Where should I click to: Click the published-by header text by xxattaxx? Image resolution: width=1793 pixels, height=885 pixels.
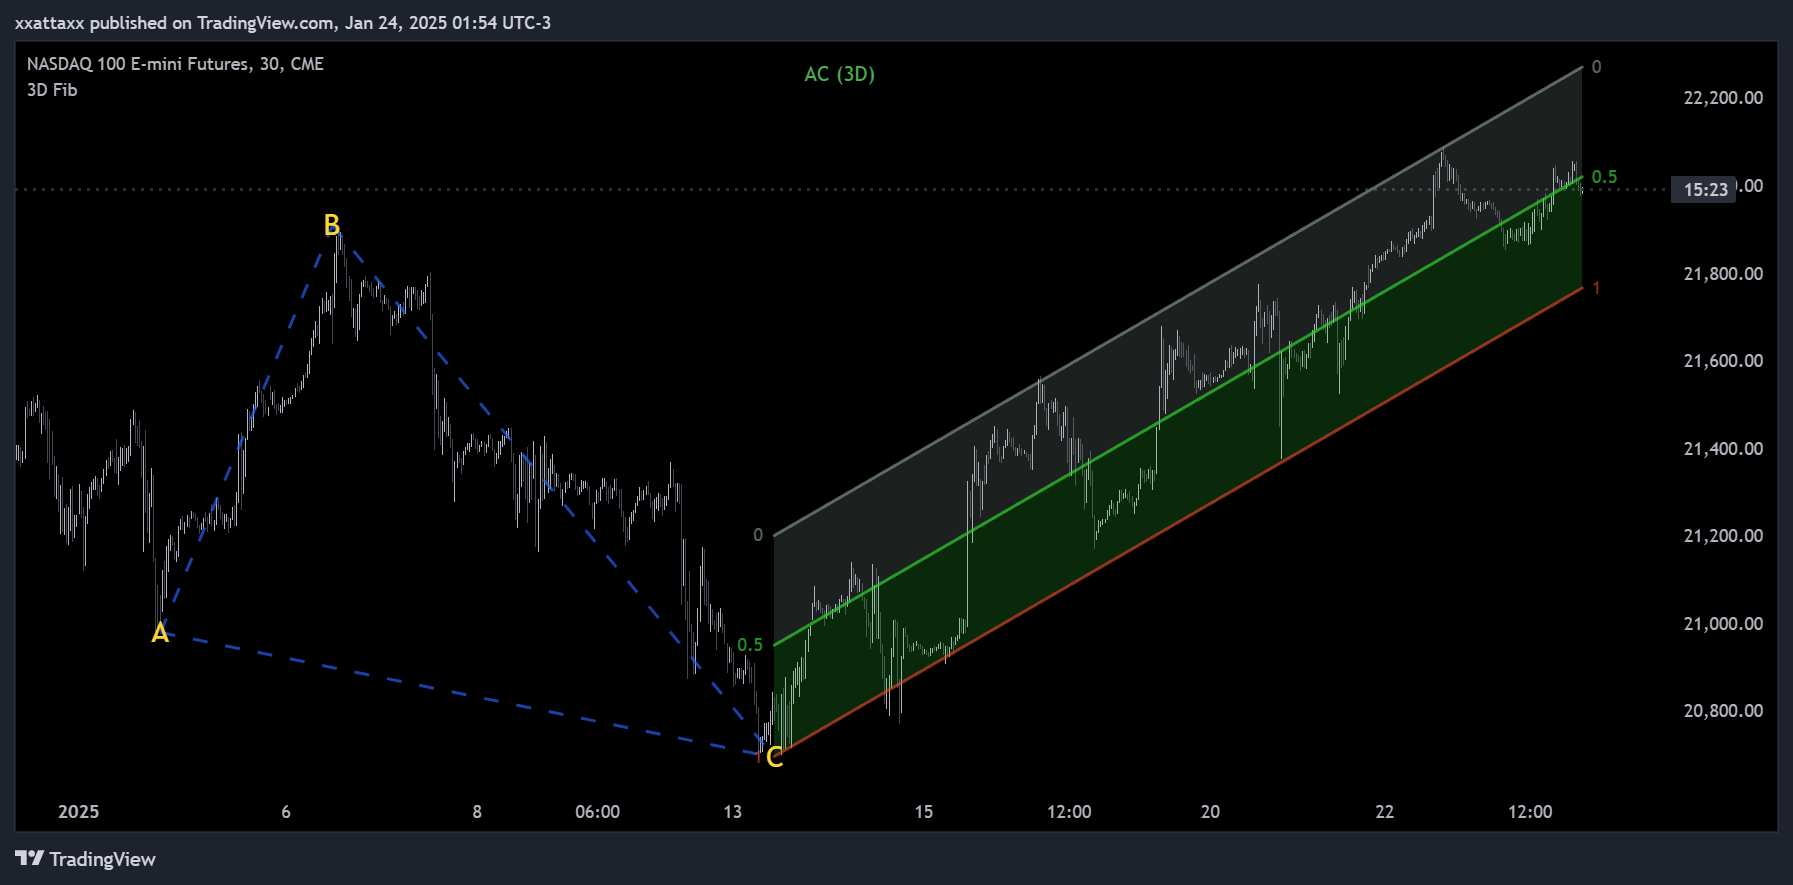(283, 22)
